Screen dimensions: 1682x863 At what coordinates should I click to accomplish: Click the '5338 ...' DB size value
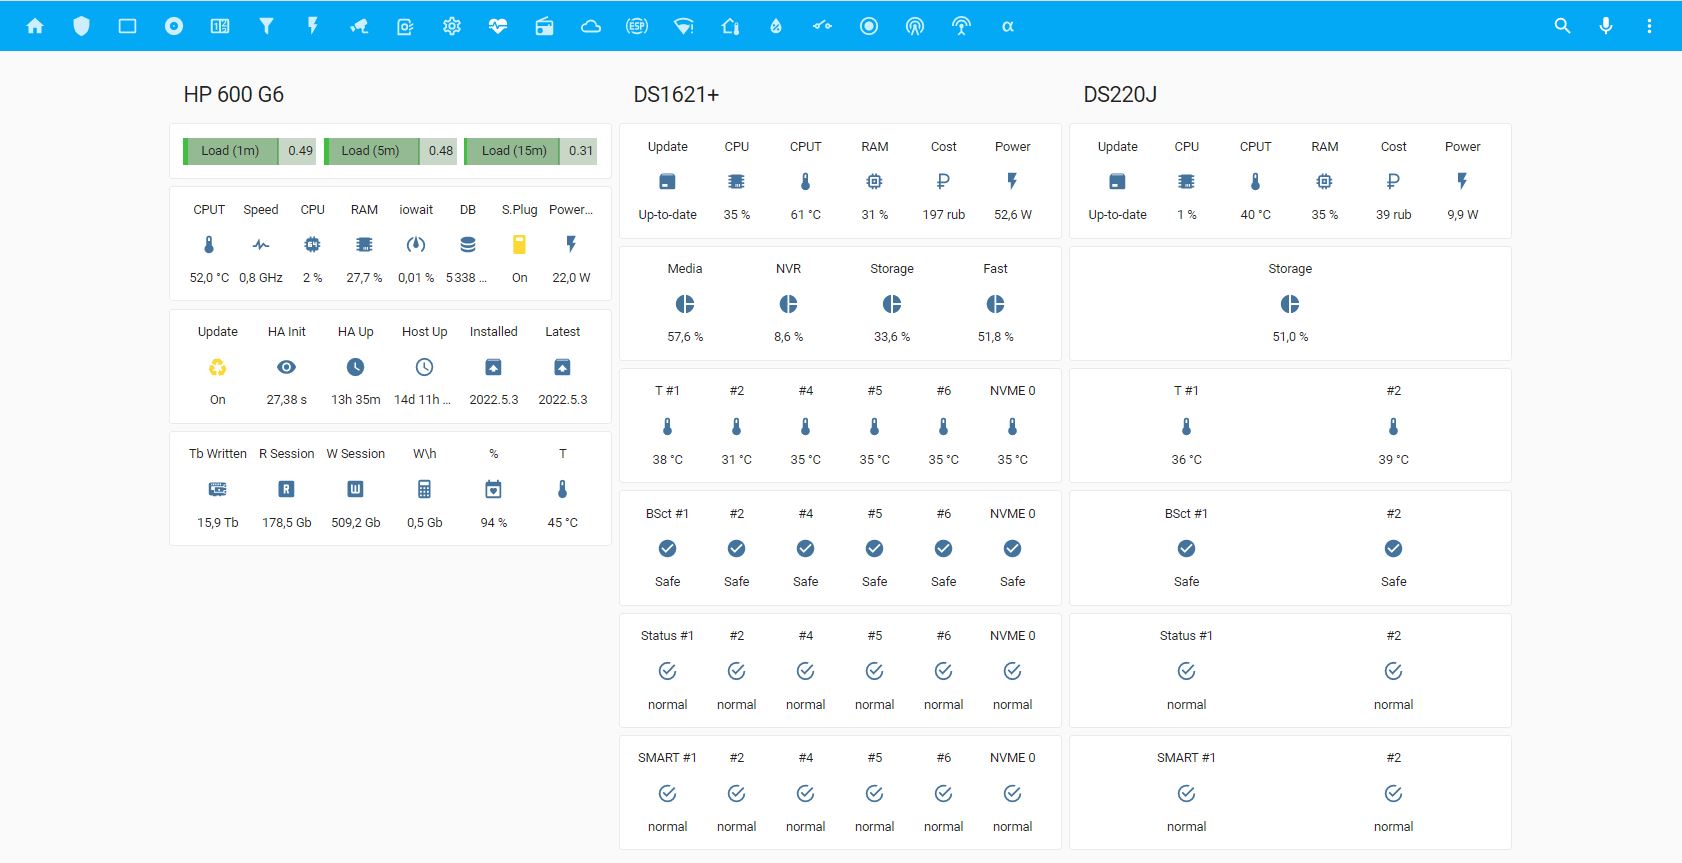pos(466,278)
